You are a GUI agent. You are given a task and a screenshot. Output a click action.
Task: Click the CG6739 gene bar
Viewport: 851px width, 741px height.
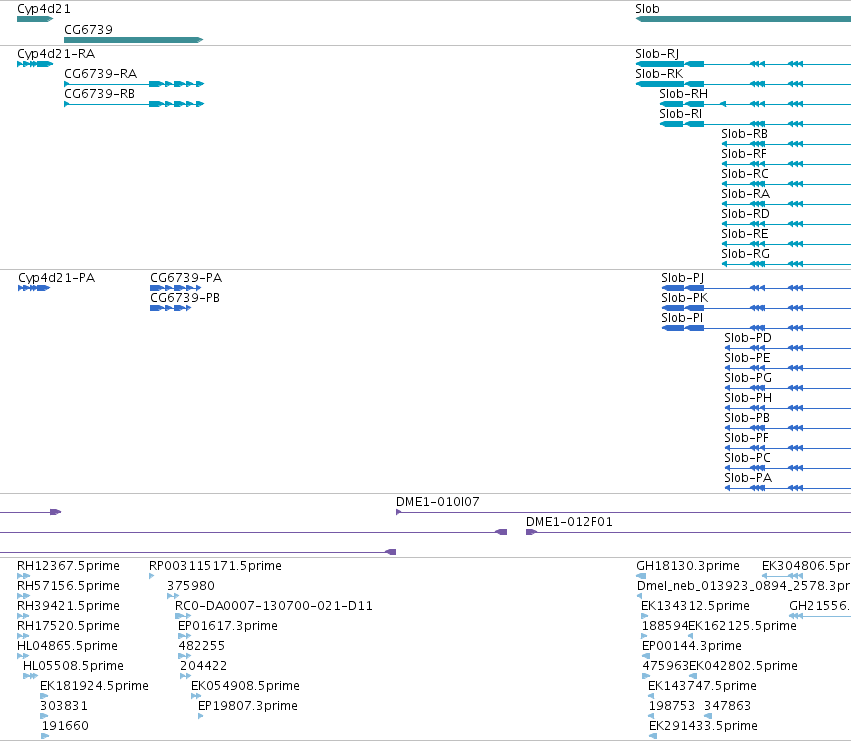134,40
